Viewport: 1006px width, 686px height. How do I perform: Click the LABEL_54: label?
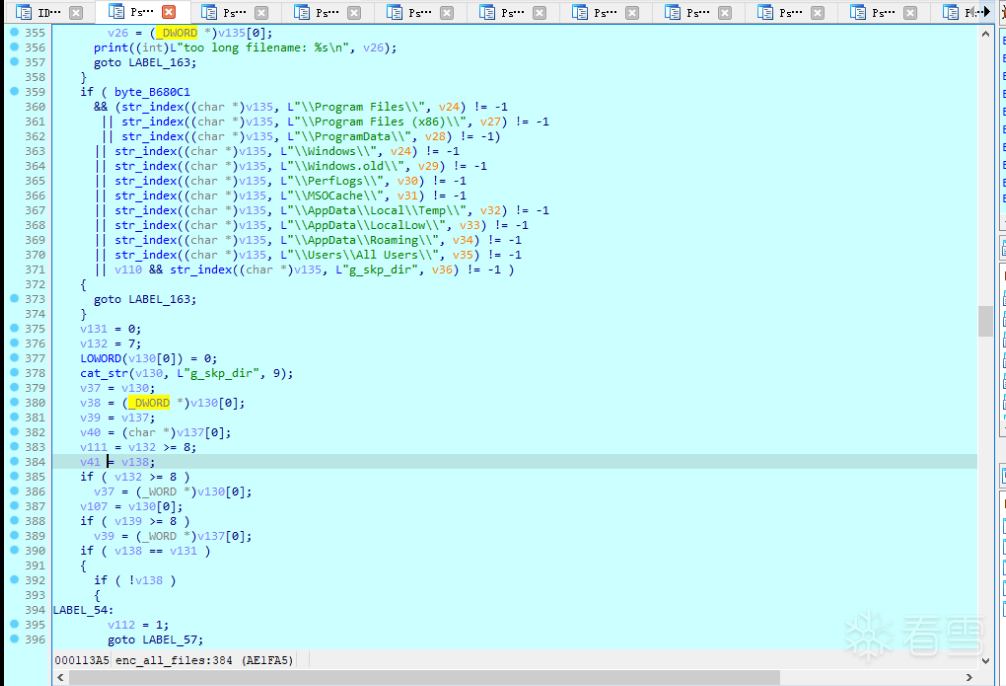83,610
